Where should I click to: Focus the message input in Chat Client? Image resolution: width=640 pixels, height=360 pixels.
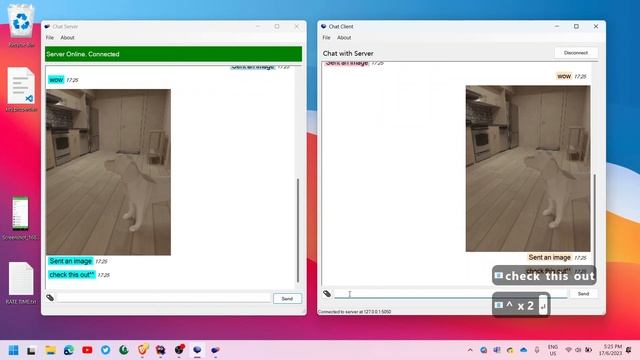point(451,293)
